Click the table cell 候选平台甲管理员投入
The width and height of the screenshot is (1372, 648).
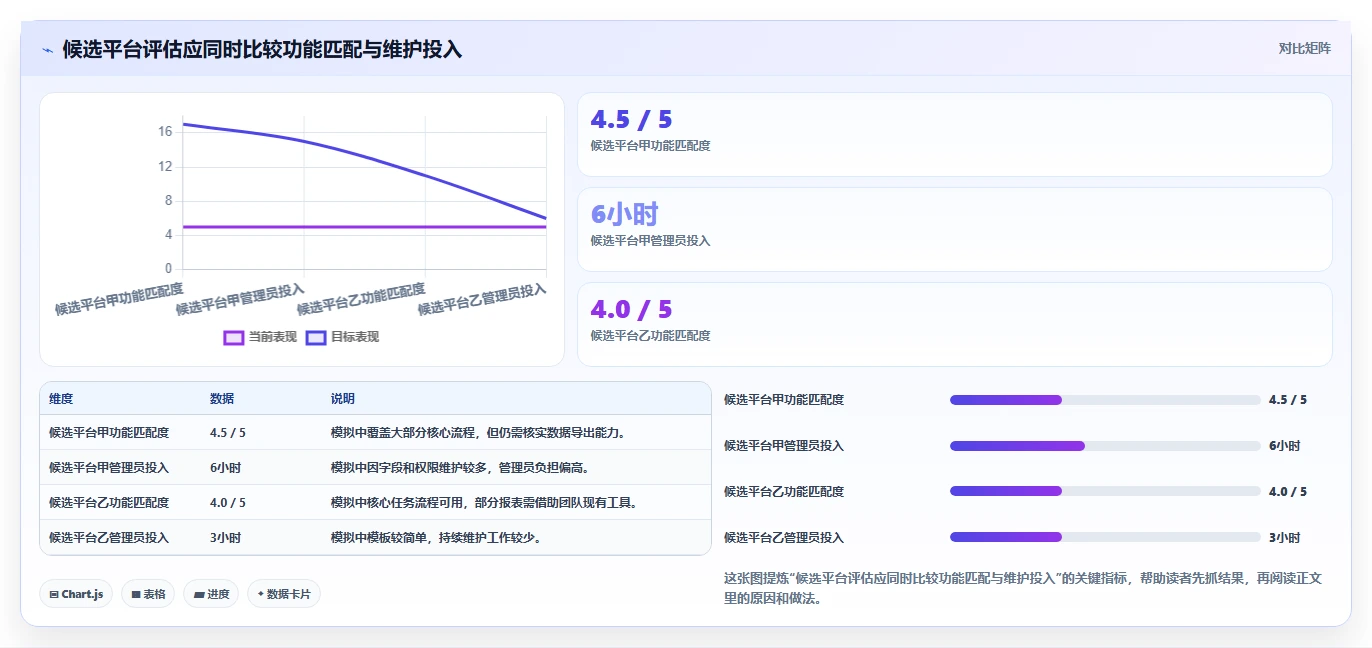[109, 468]
